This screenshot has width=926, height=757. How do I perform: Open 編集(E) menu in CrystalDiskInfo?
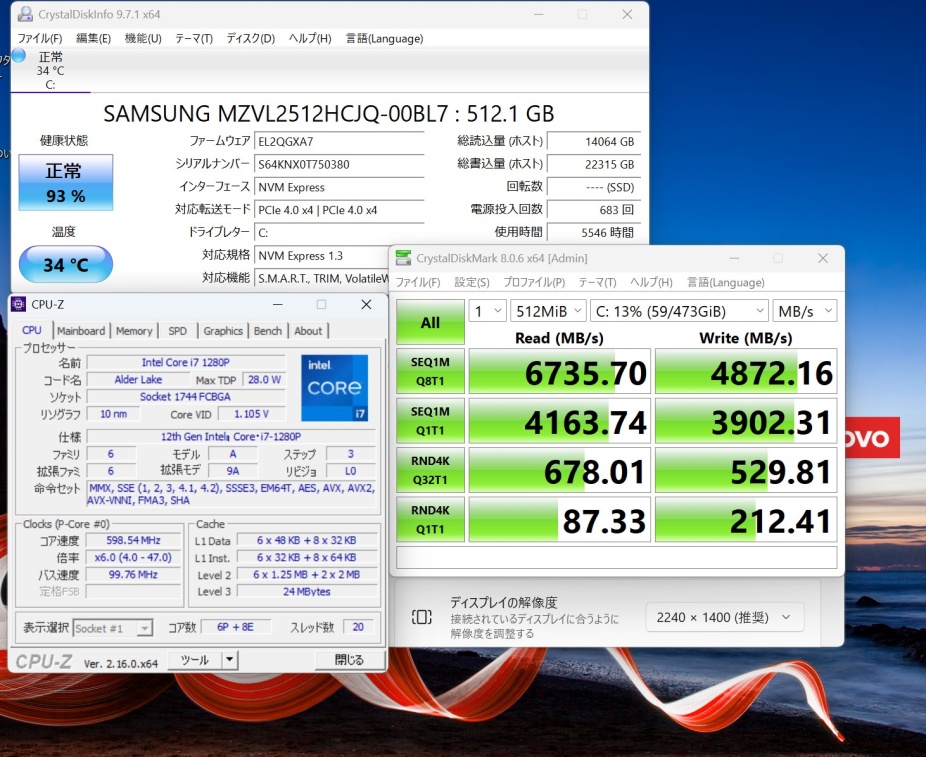[93, 38]
